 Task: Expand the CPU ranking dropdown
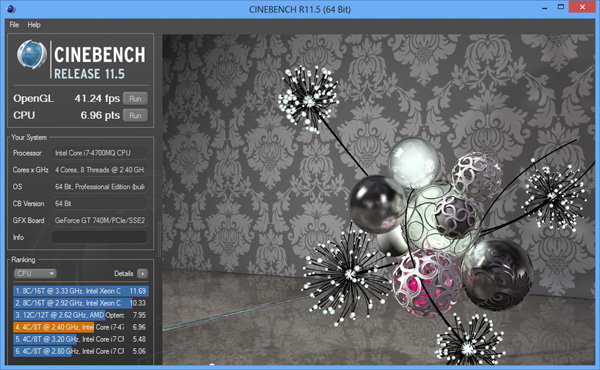(35, 273)
